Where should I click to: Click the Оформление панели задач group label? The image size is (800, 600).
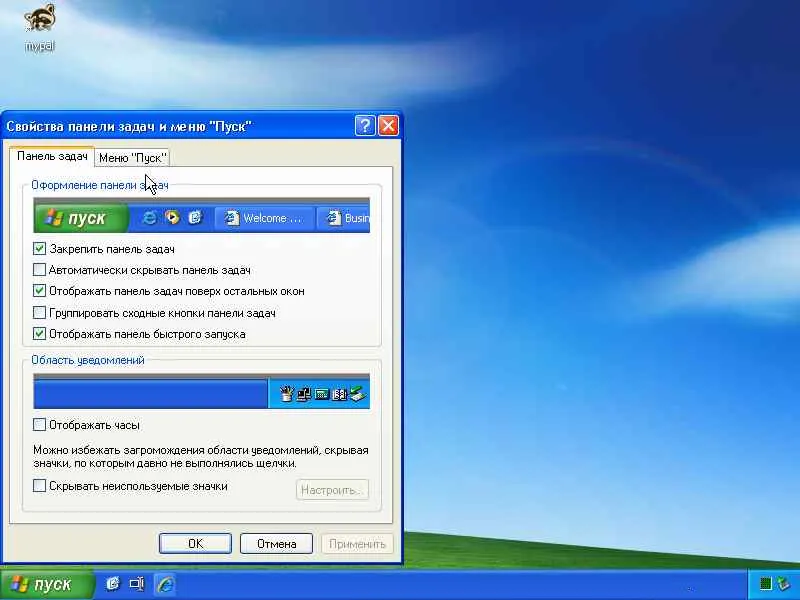point(100,185)
